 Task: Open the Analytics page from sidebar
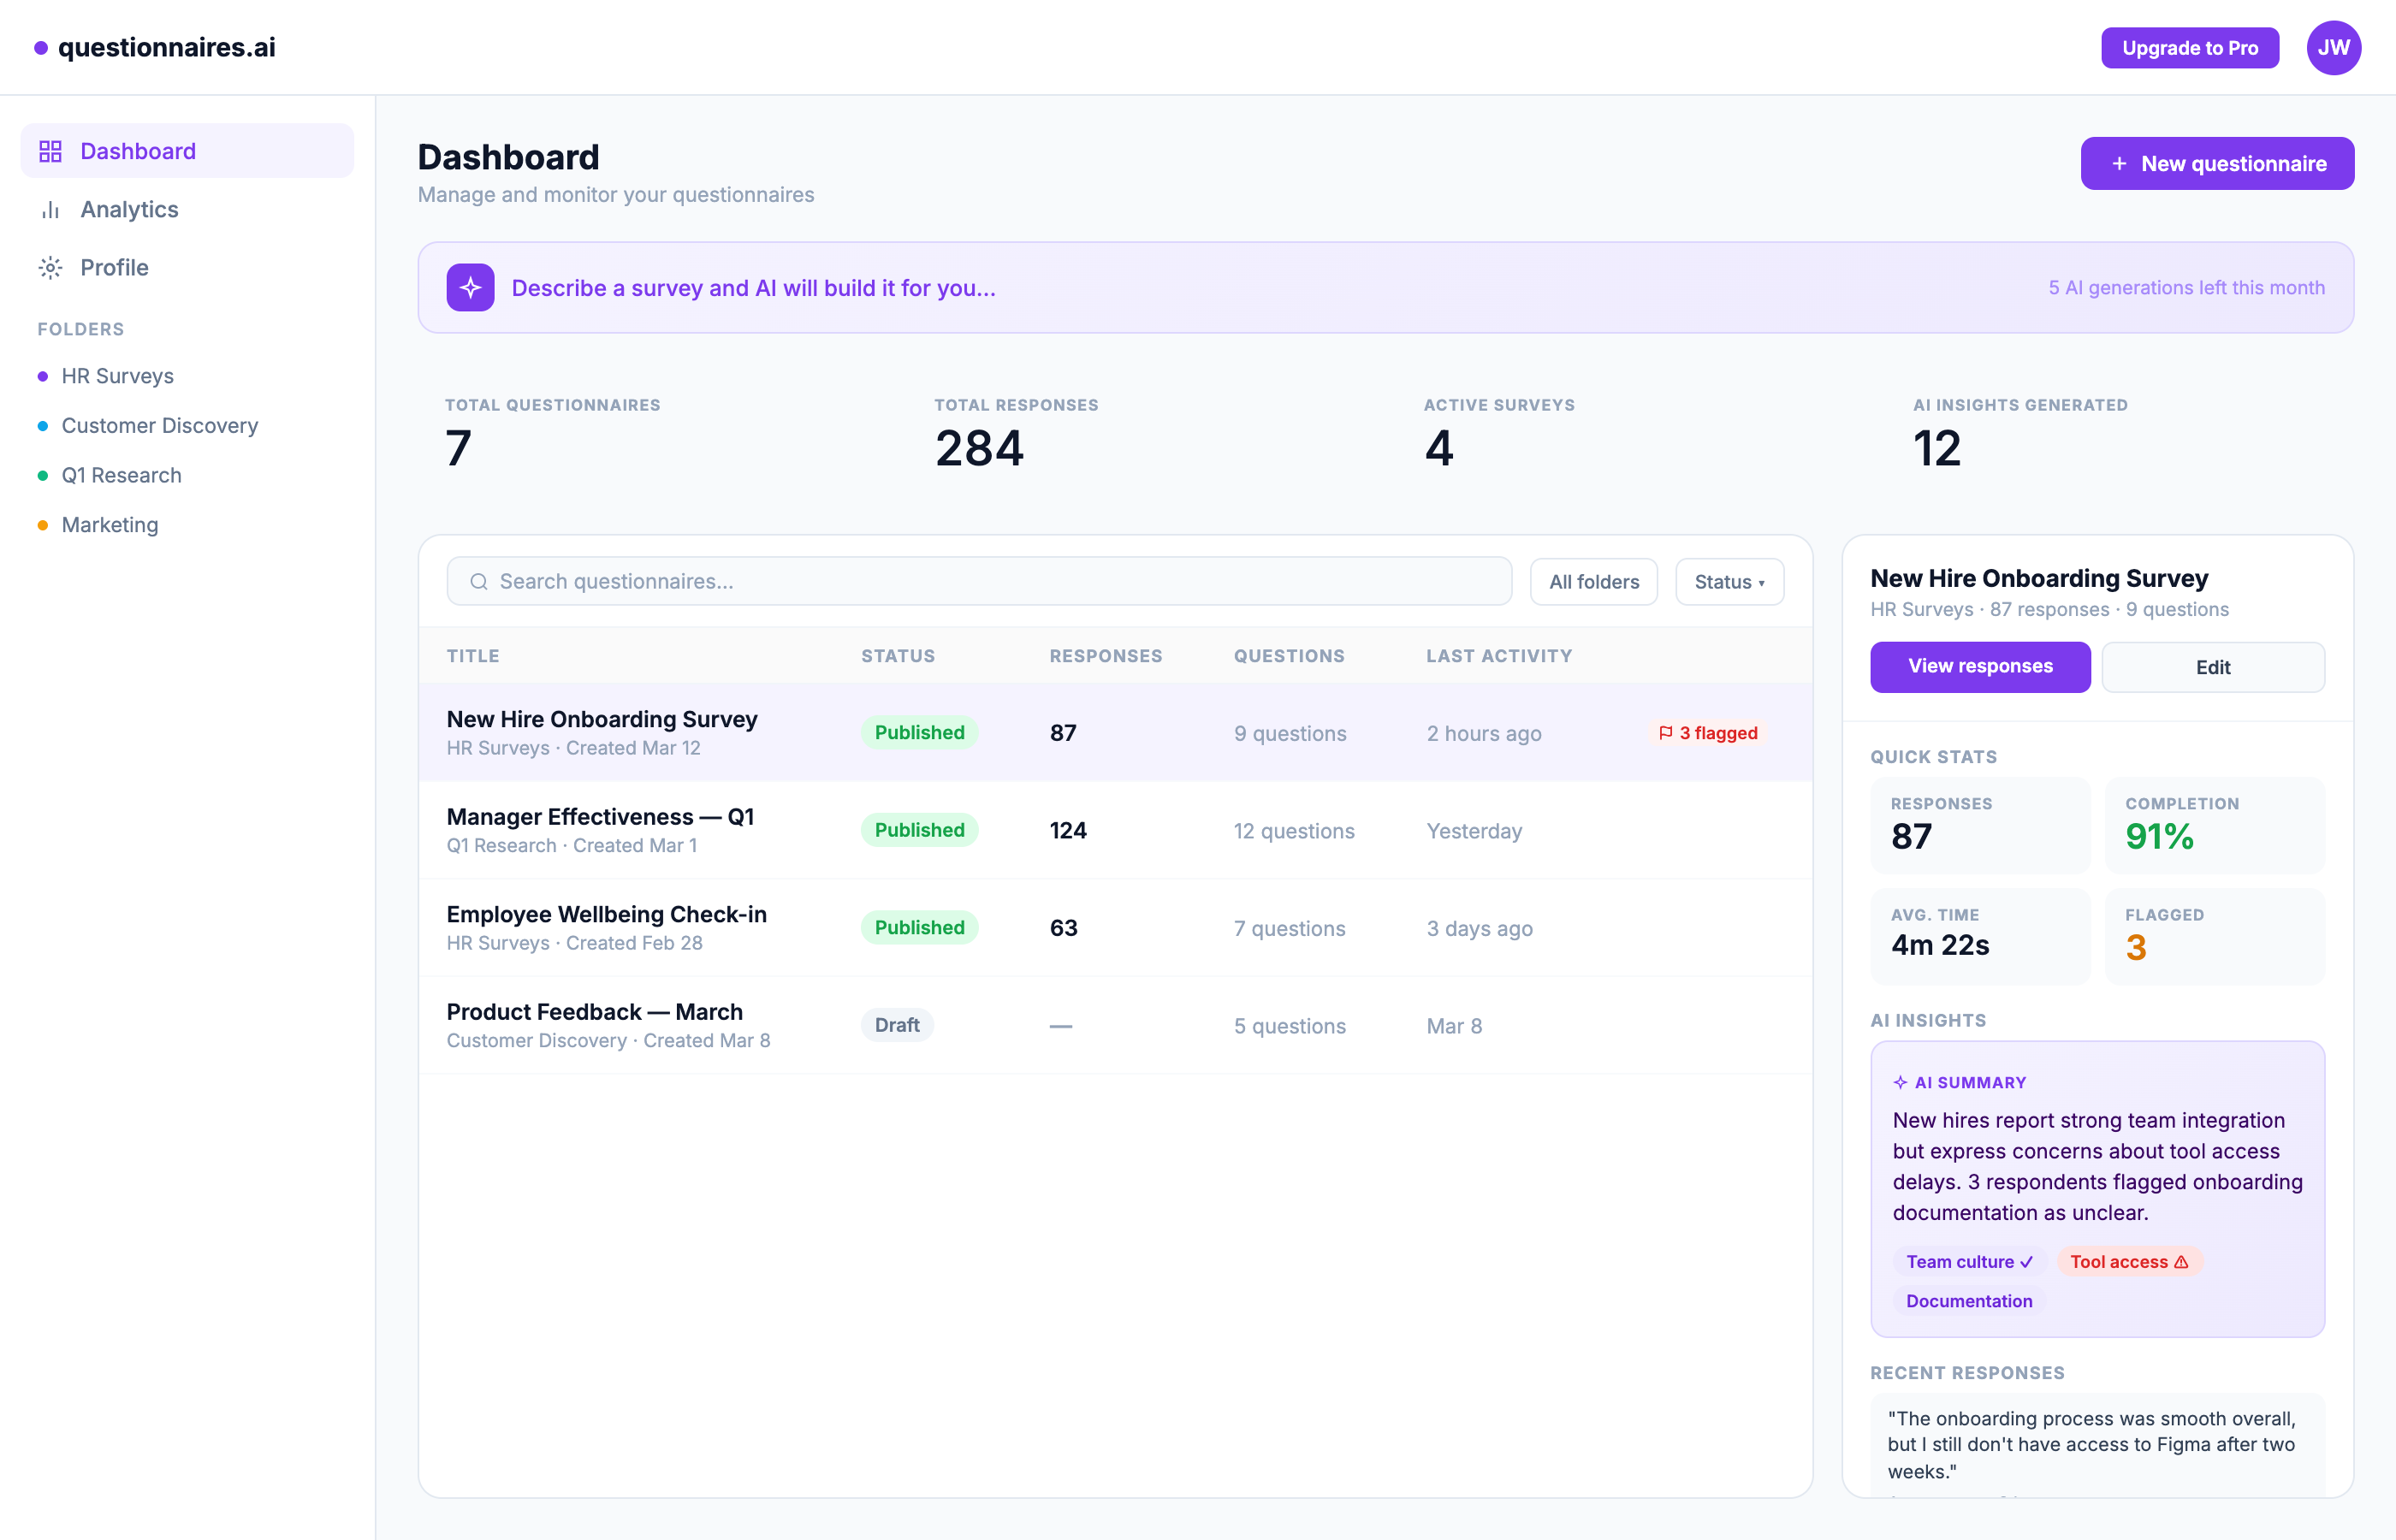pyautogui.click(x=129, y=210)
